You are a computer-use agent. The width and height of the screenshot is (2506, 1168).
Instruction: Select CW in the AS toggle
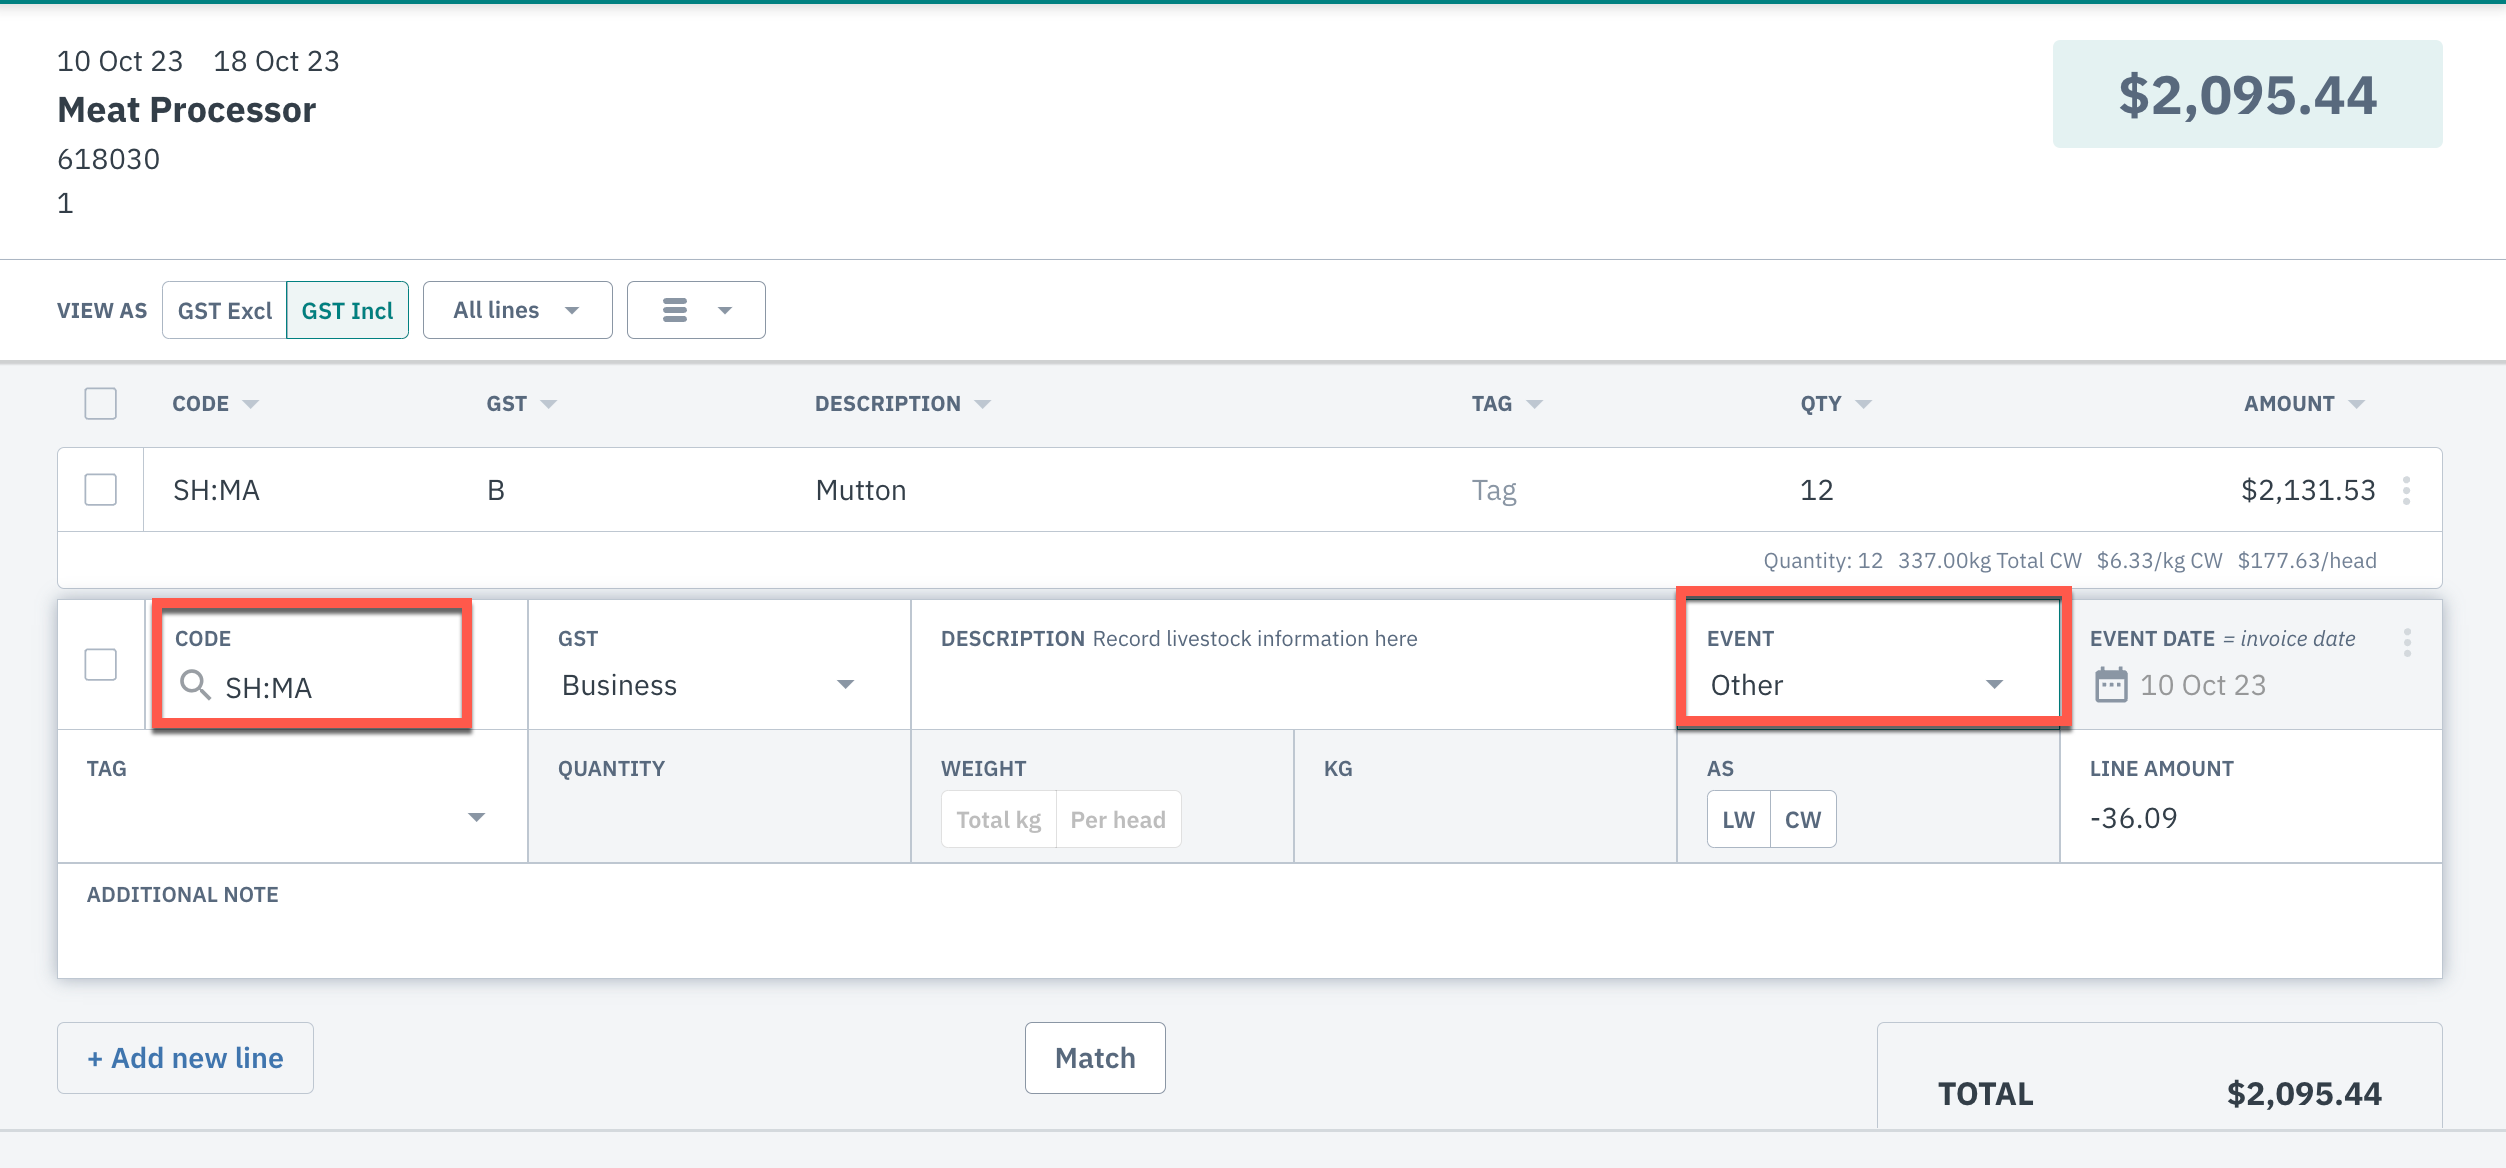(1802, 820)
